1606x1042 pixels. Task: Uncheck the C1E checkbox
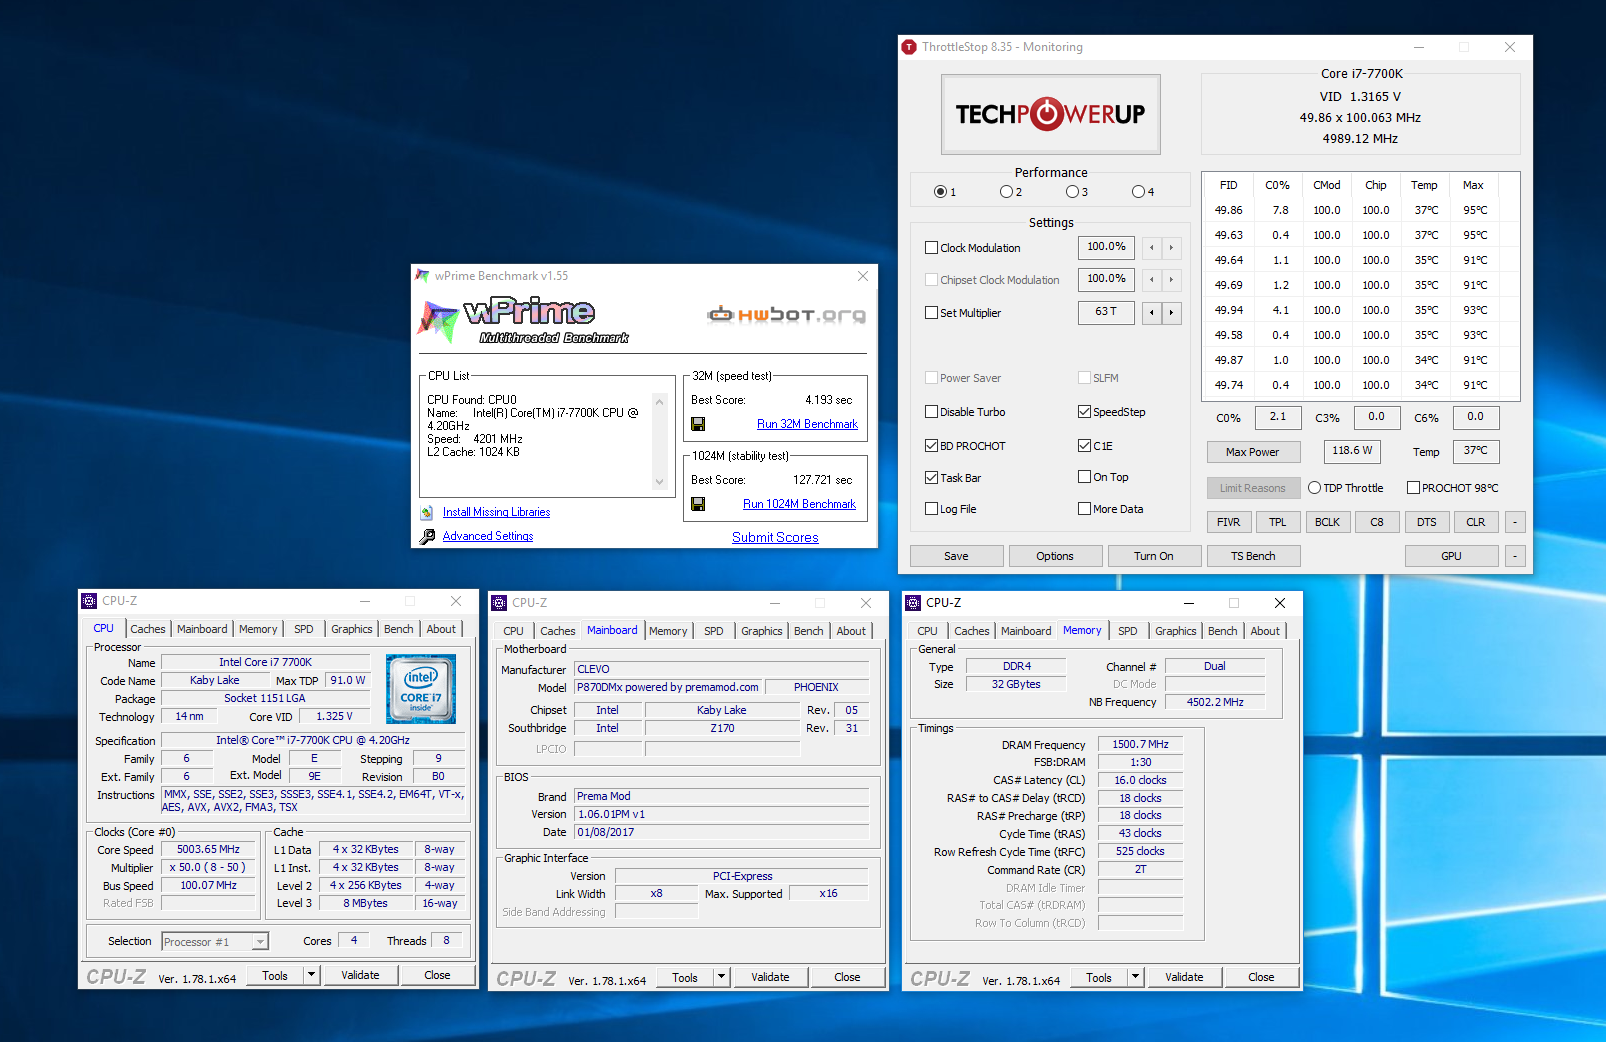point(1085,446)
